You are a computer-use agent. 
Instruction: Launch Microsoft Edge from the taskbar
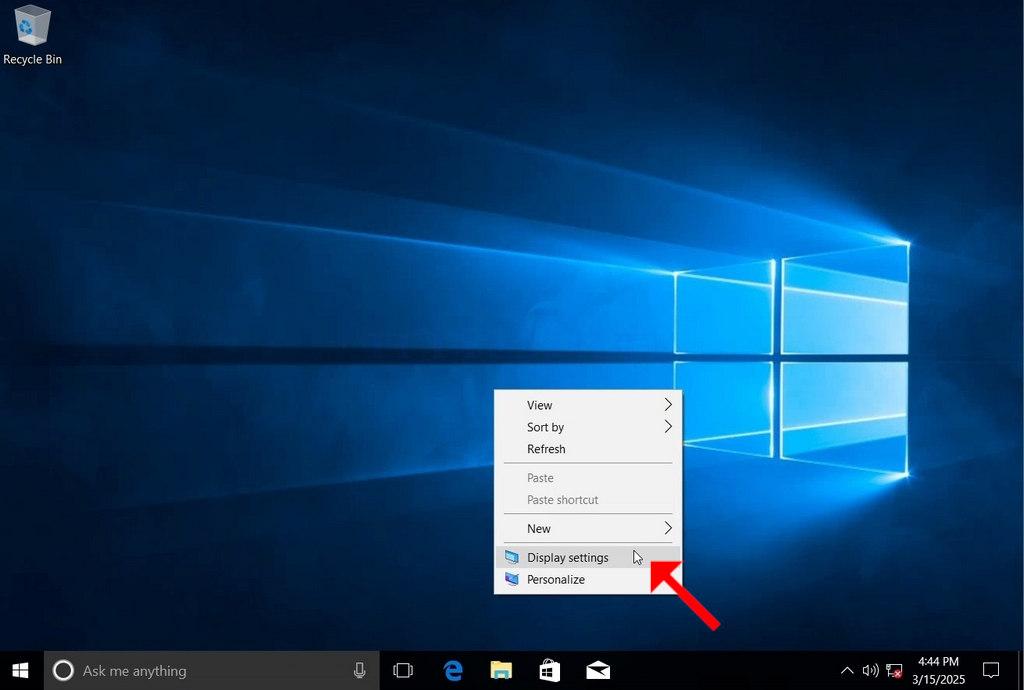coord(453,670)
